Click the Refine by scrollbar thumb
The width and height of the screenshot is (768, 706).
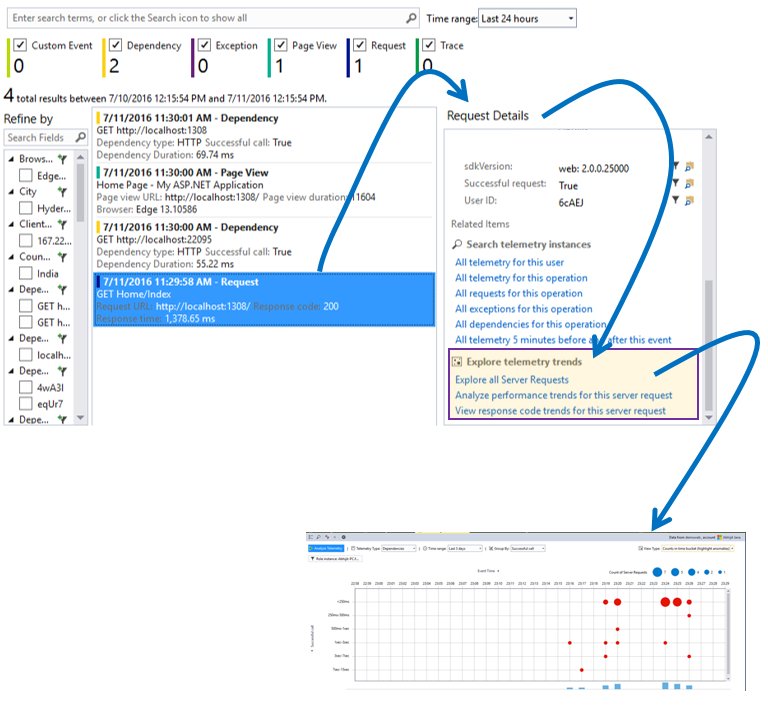click(81, 193)
